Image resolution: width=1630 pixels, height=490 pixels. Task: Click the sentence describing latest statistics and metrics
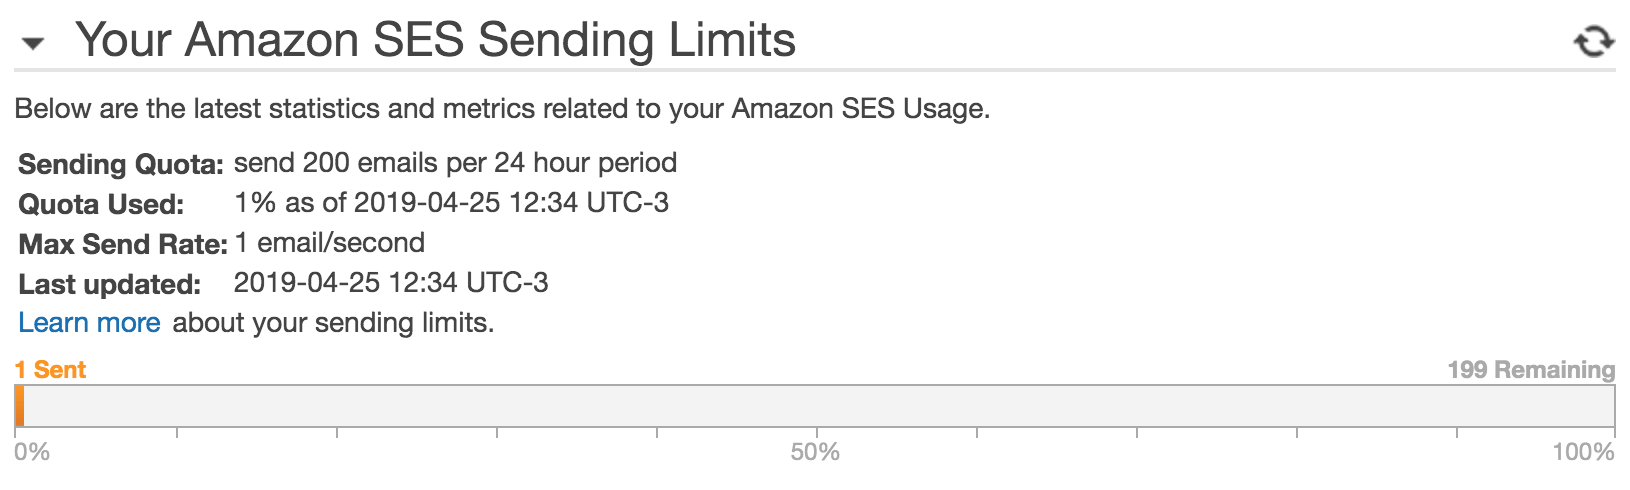tap(502, 109)
